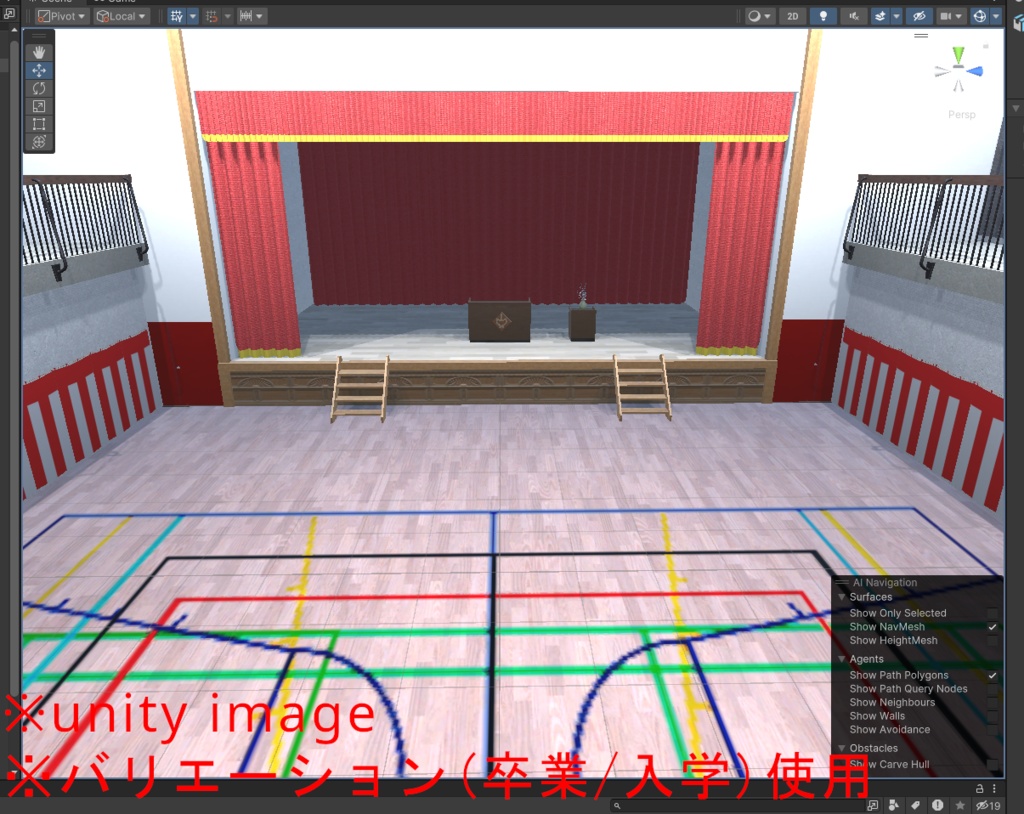Viewport: 1024px width, 814px height.
Task: Toggle scene audio in Scene view
Action: (852, 15)
